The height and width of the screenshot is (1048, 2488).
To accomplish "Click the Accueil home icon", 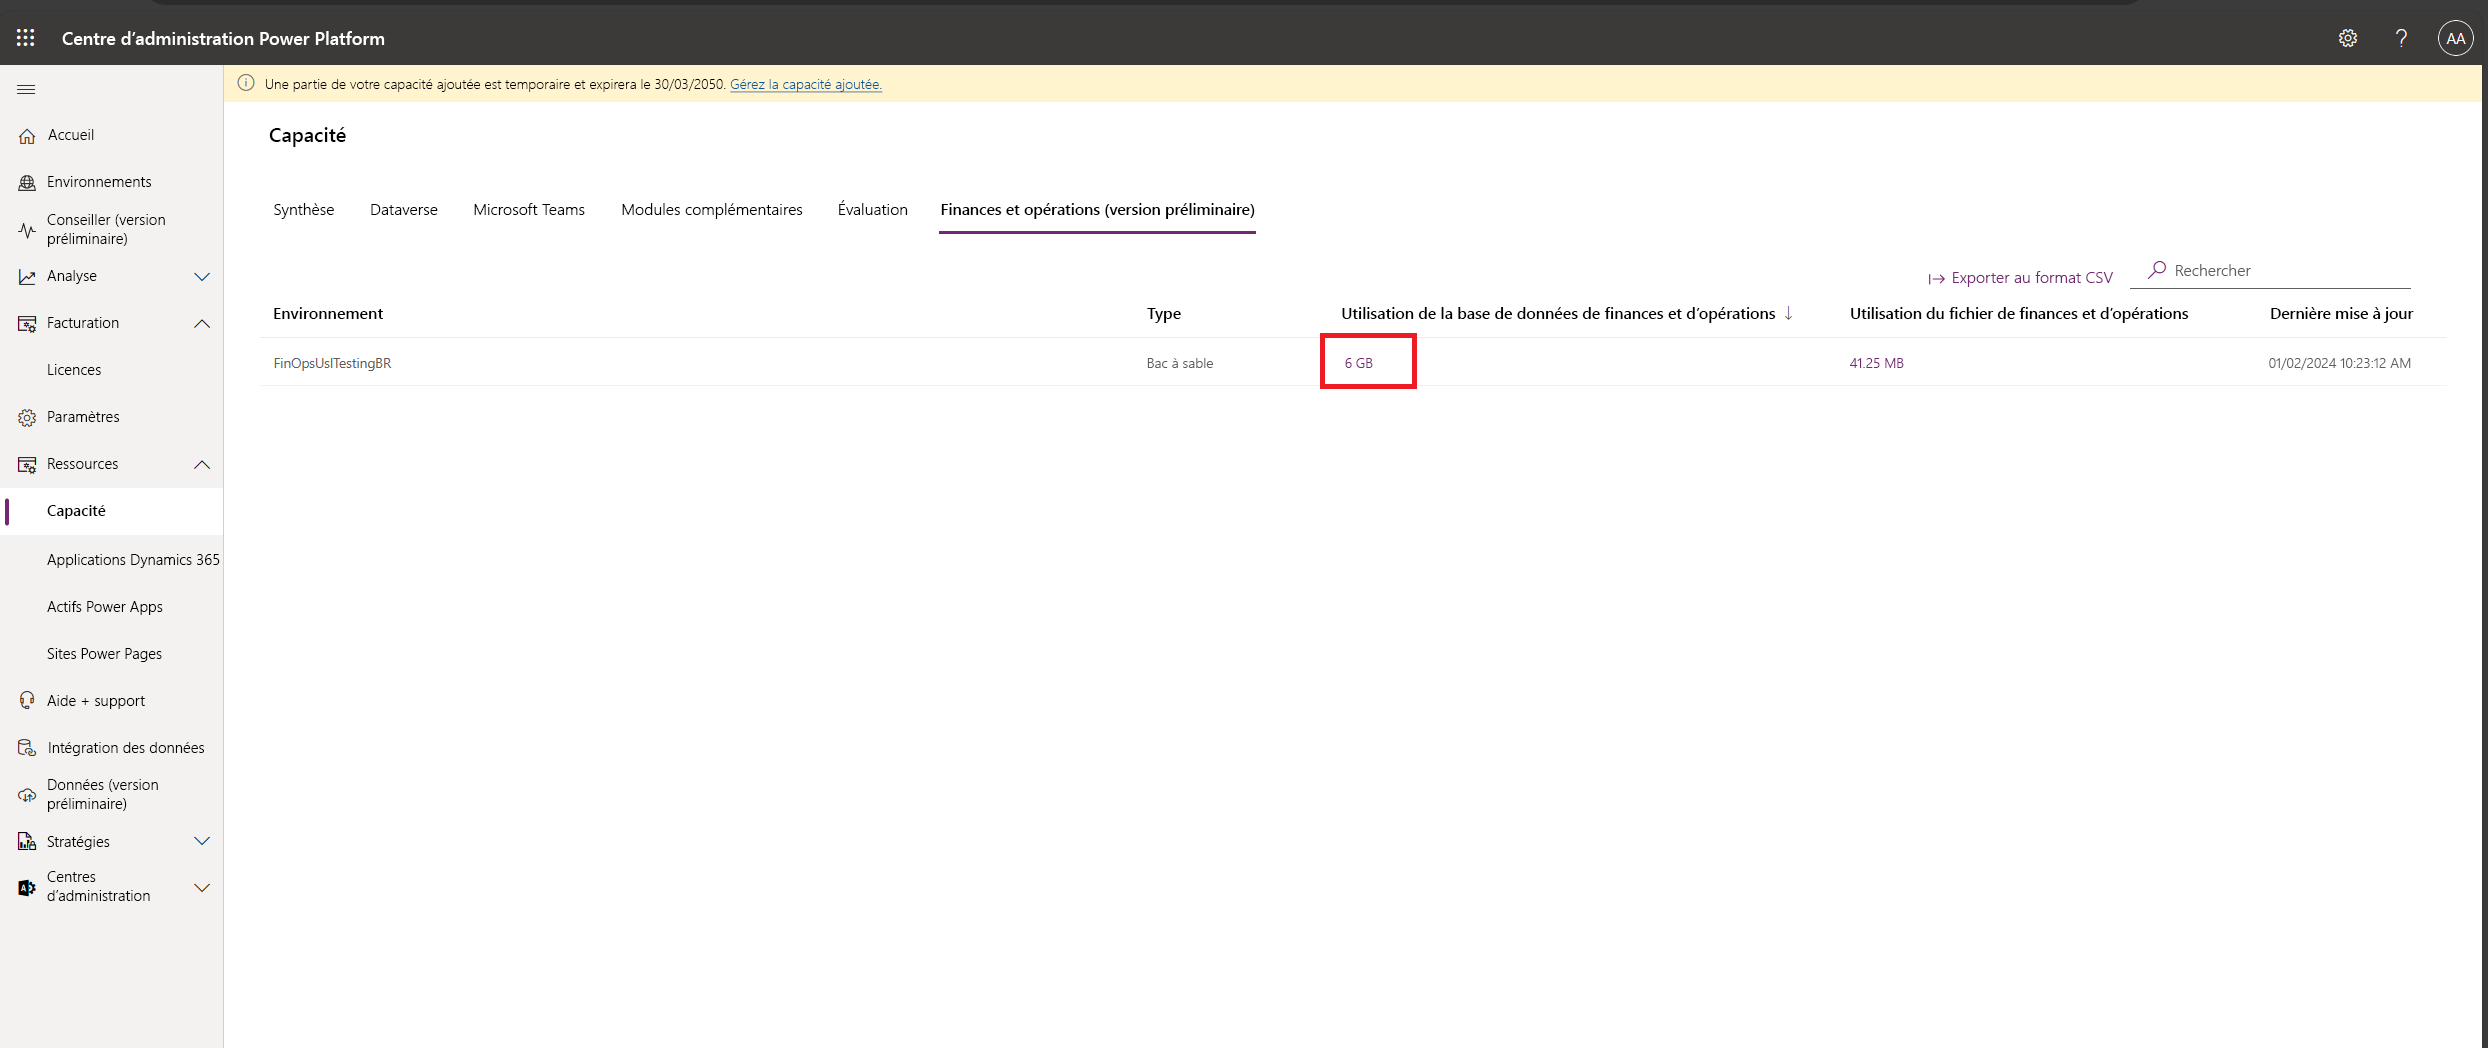I will point(27,136).
